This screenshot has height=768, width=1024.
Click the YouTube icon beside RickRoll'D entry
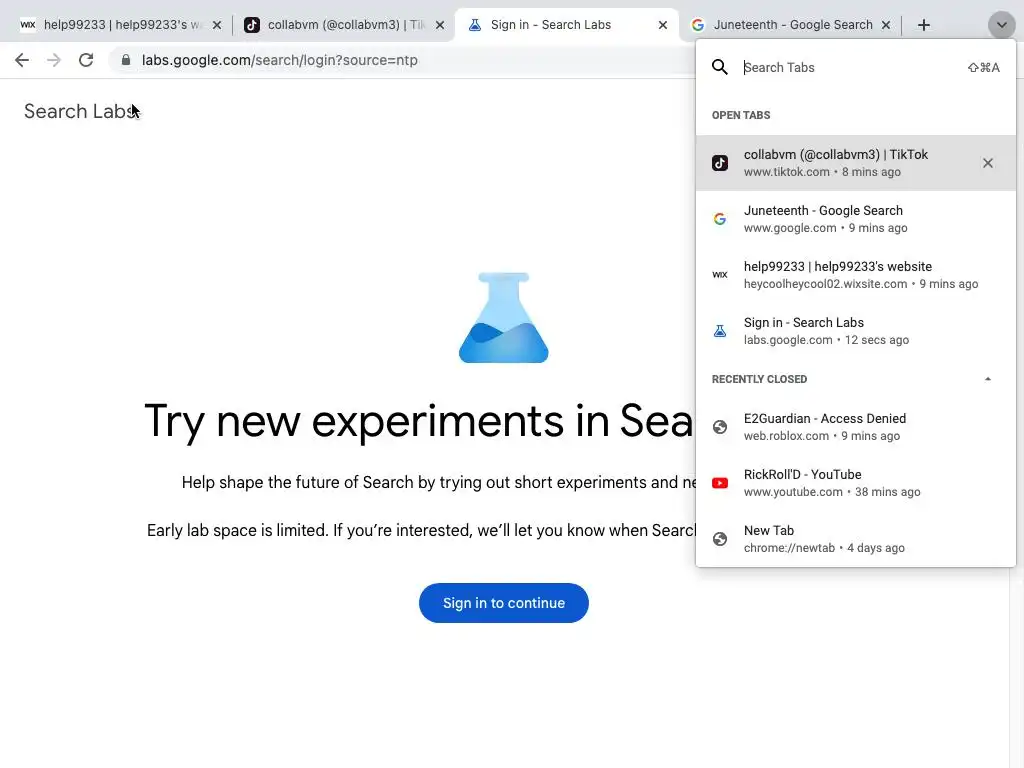pos(720,483)
